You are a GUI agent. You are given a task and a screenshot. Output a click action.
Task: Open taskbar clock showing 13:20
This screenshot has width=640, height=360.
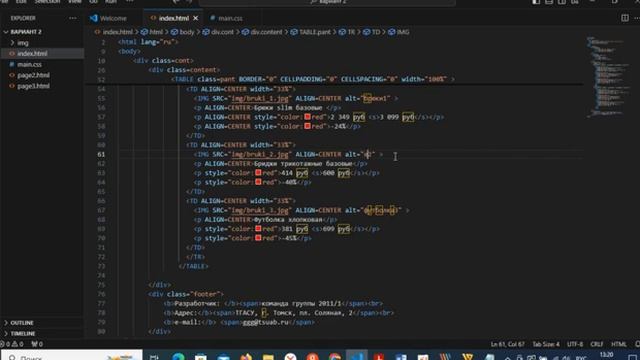coord(607,355)
